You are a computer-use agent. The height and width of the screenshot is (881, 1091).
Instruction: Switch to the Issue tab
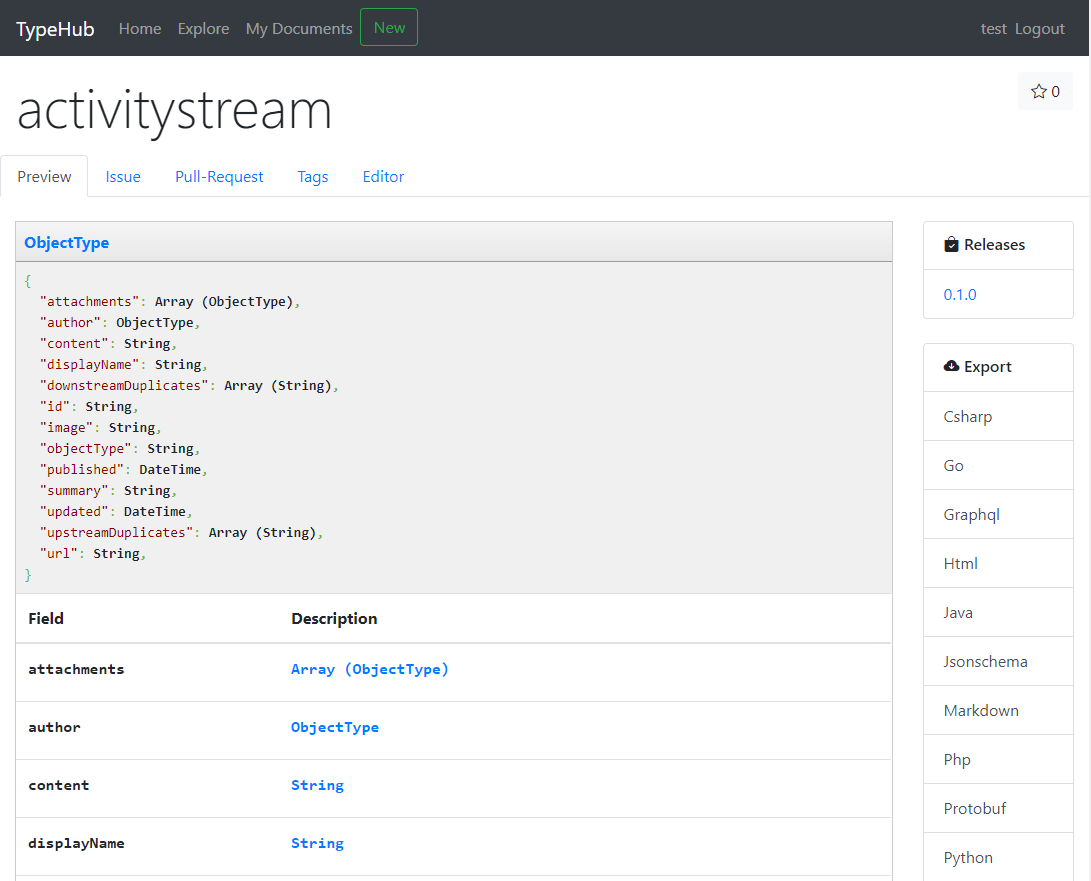click(x=123, y=177)
